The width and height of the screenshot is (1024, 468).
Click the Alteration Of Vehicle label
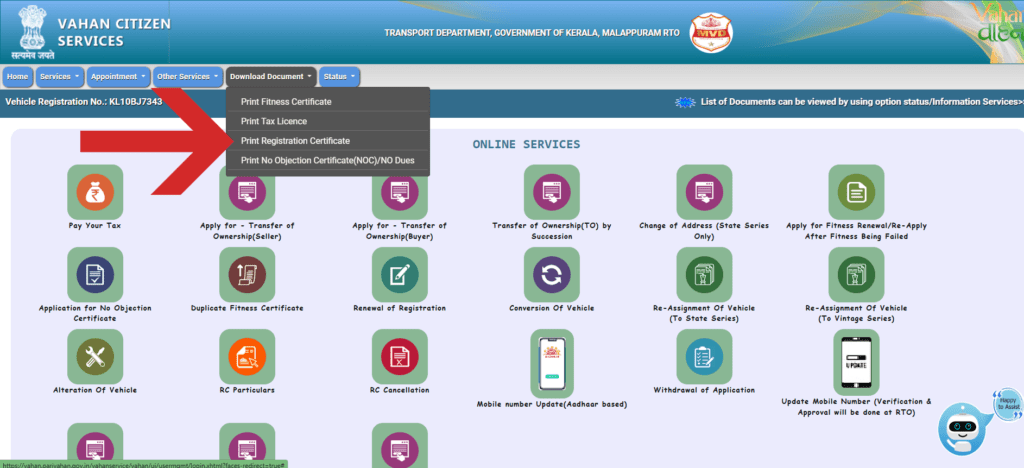tap(95, 390)
